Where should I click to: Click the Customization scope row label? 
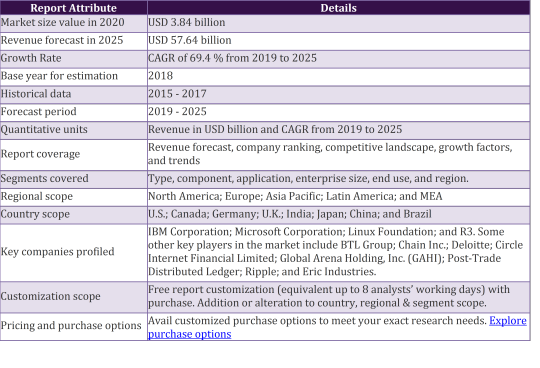click(x=51, y=296)
